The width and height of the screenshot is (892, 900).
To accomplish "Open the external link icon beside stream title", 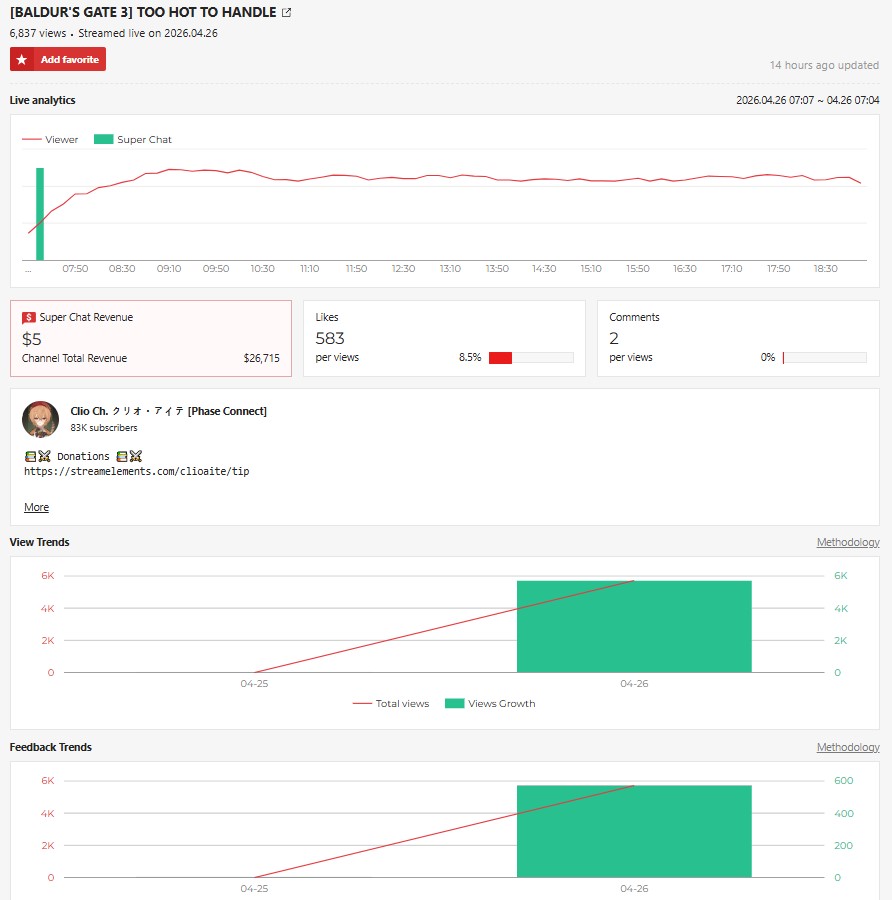I will point(286,13).
